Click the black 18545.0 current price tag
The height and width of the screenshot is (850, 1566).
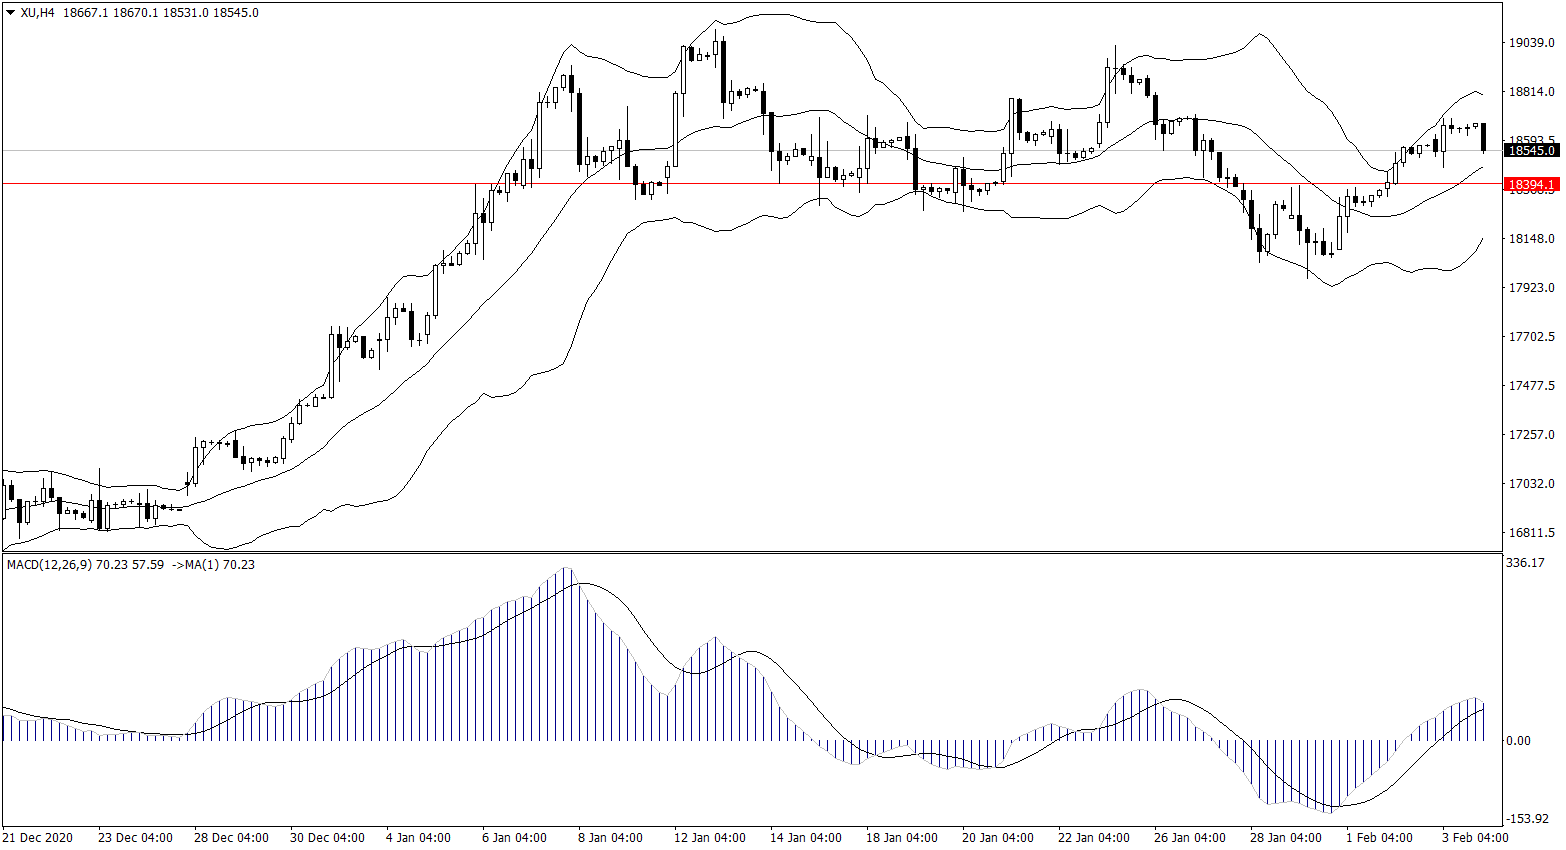pos(1531,151)
